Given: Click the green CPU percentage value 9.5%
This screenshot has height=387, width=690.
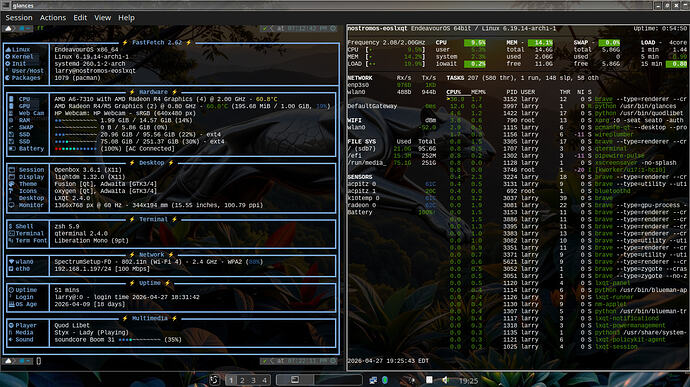Looking at the screenshot, I should click(x=475, y=43).
